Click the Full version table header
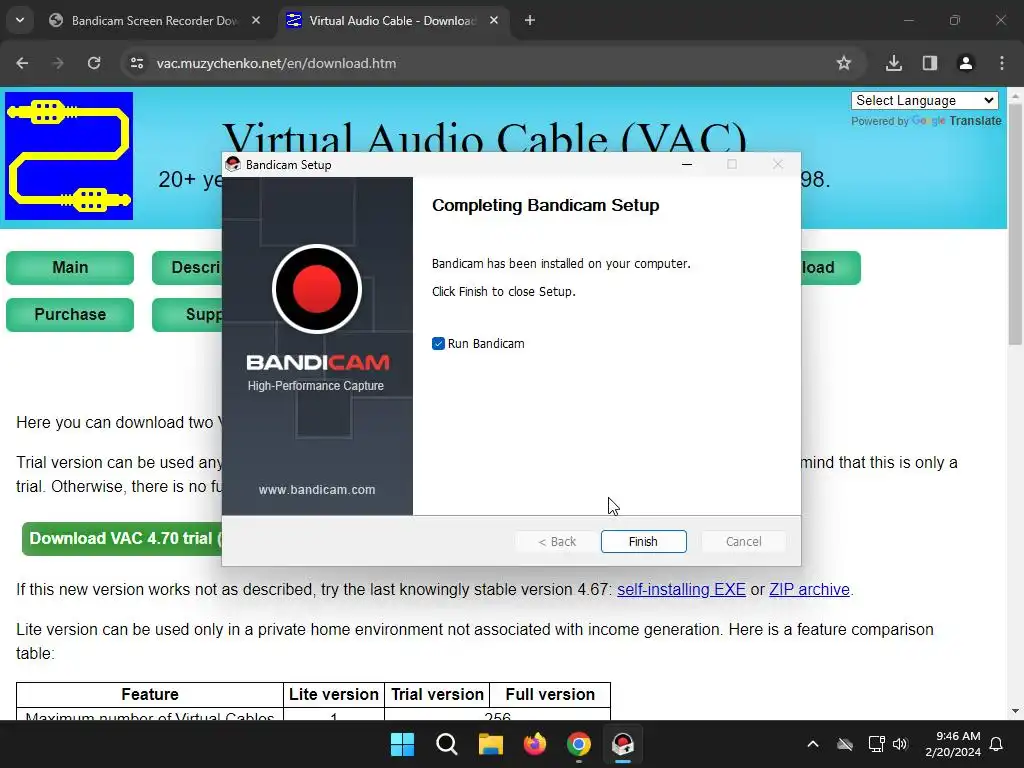The image size is (1024, 768). tap(550, 694)
